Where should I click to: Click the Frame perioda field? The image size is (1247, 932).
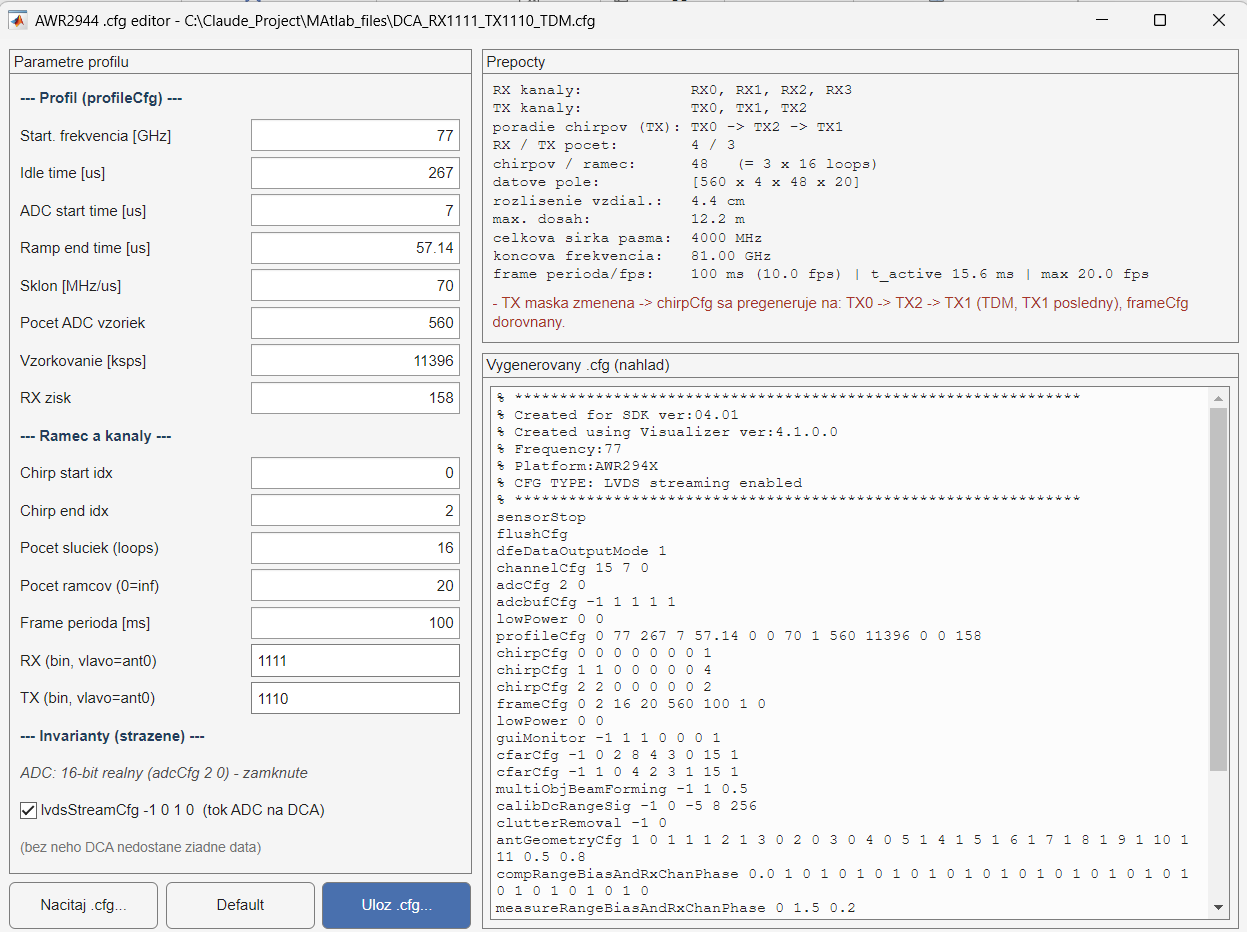[x=355, y=623]
